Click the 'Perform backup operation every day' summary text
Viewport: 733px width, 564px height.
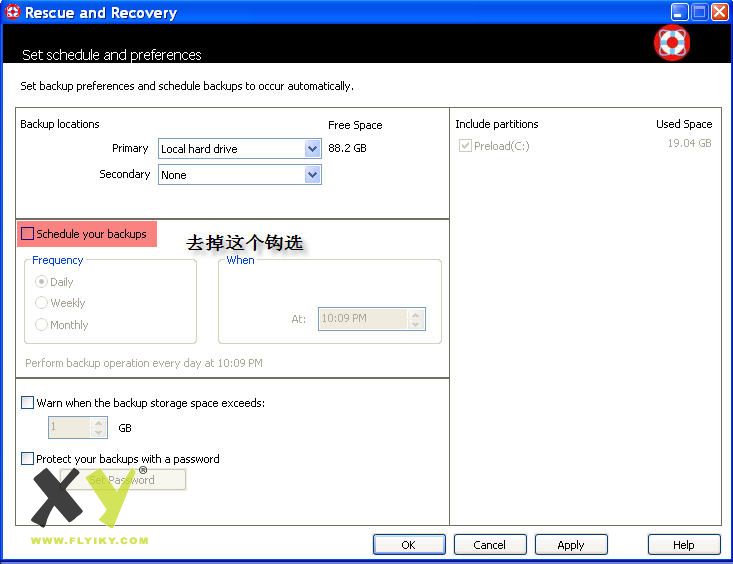click(144, 363)
